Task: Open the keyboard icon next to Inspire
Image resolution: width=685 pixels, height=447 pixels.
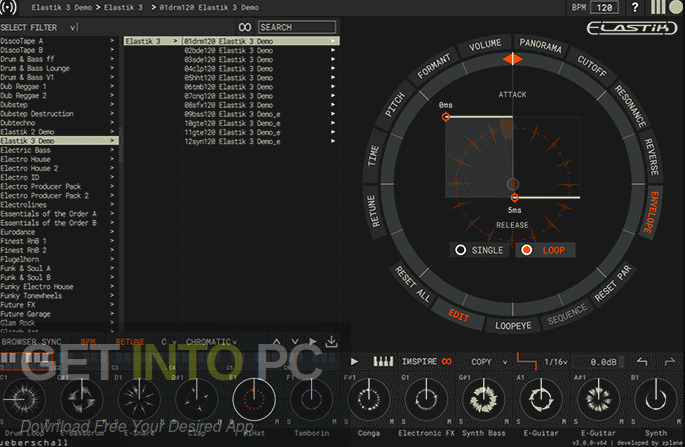Action: tap(383, 361)
